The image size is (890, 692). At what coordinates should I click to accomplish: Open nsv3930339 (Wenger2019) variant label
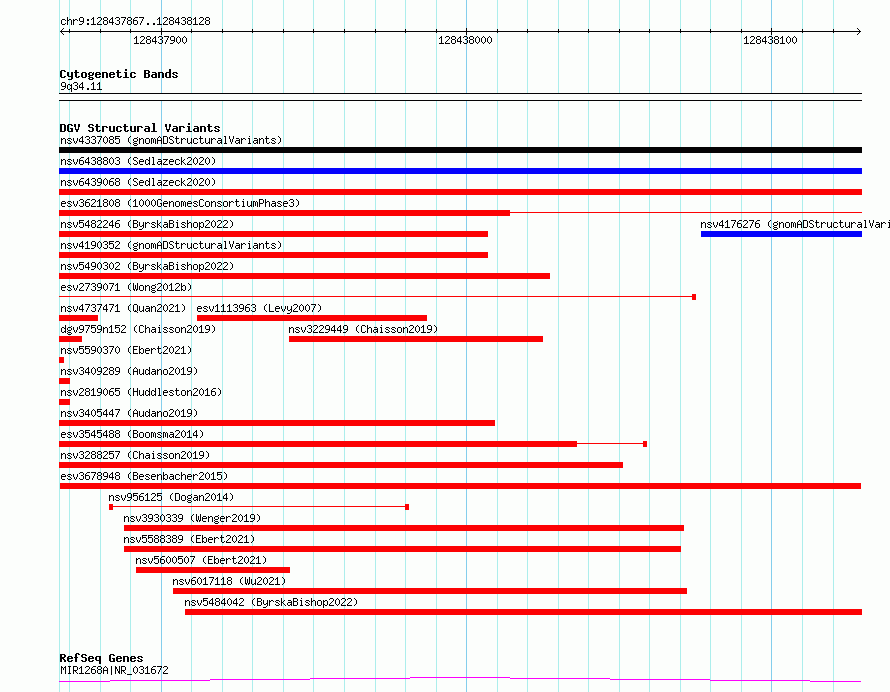pyautogui.click(x=192, y=518)
